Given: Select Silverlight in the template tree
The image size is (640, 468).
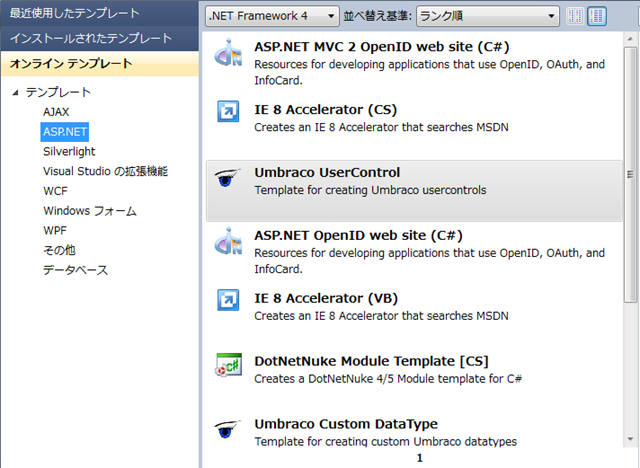Looking at the screenshot, I should pyautogui.click(x=69, y=151).
